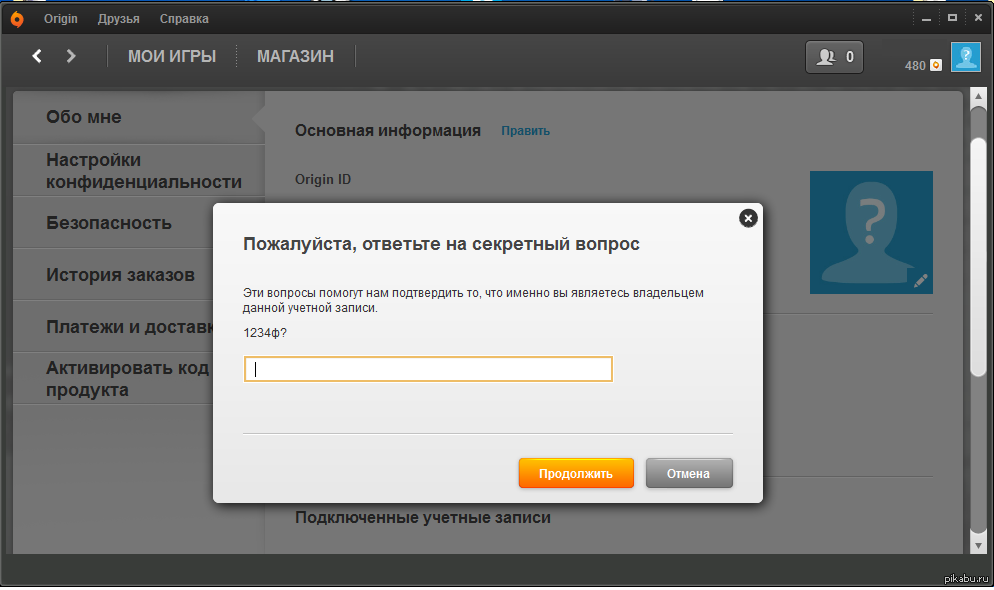Open Платежи и доставка section
Image resolution: width=994 pixels, height=590 pixels.
(x=113, y=327)
